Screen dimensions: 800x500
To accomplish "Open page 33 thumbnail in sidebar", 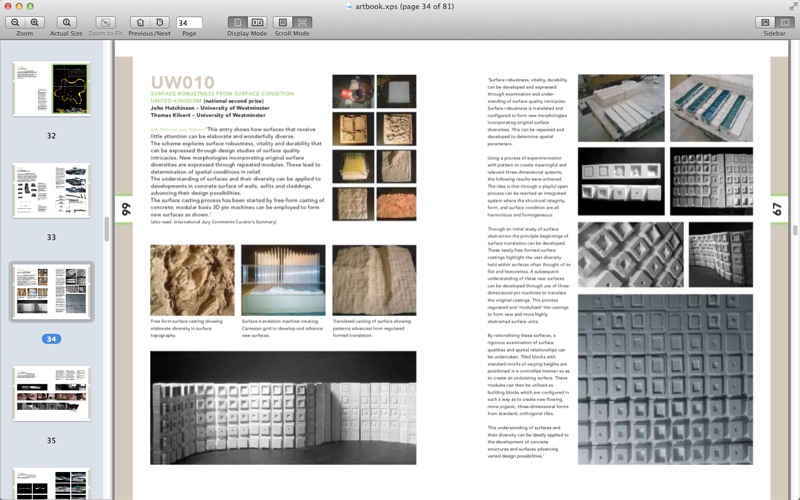I will coord(52,190).
